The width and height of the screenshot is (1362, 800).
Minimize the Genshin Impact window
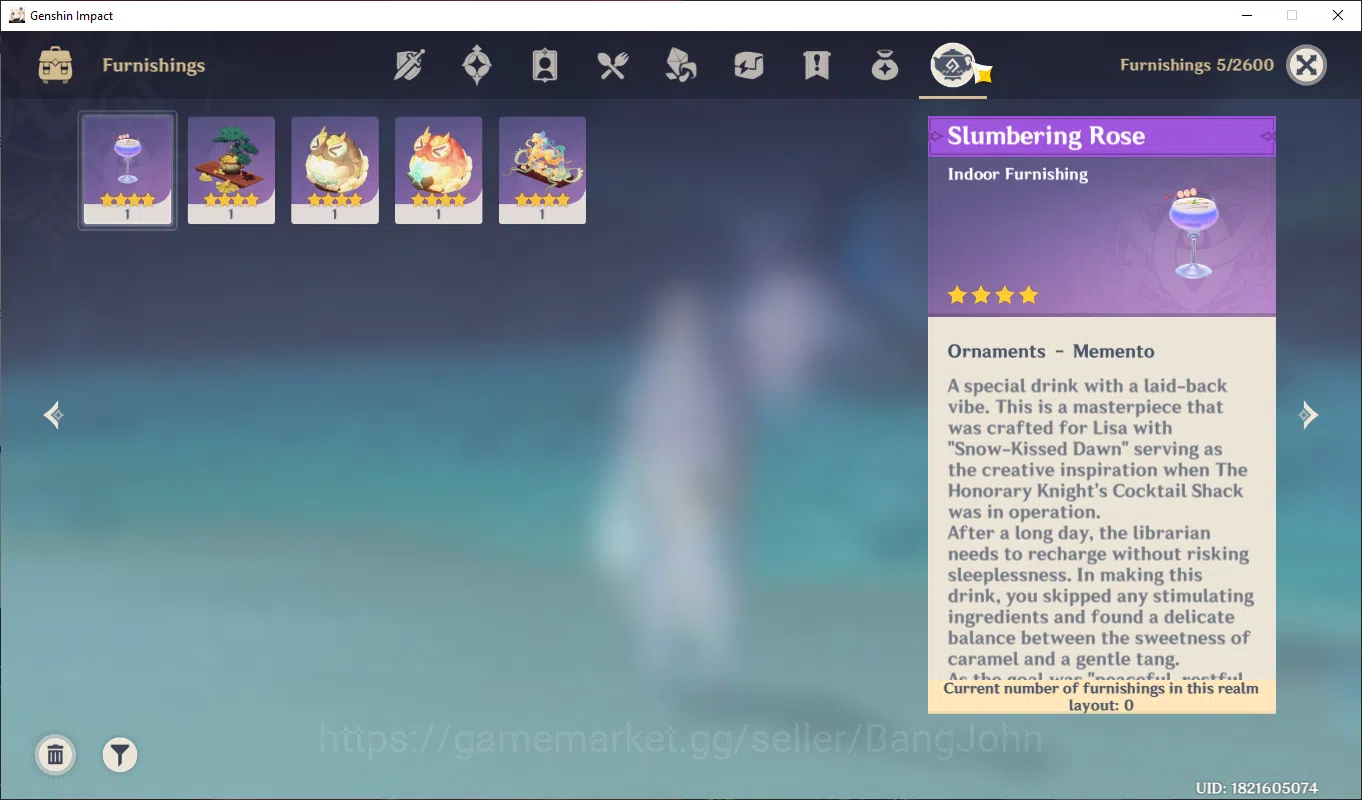[x=1247, y=15]
